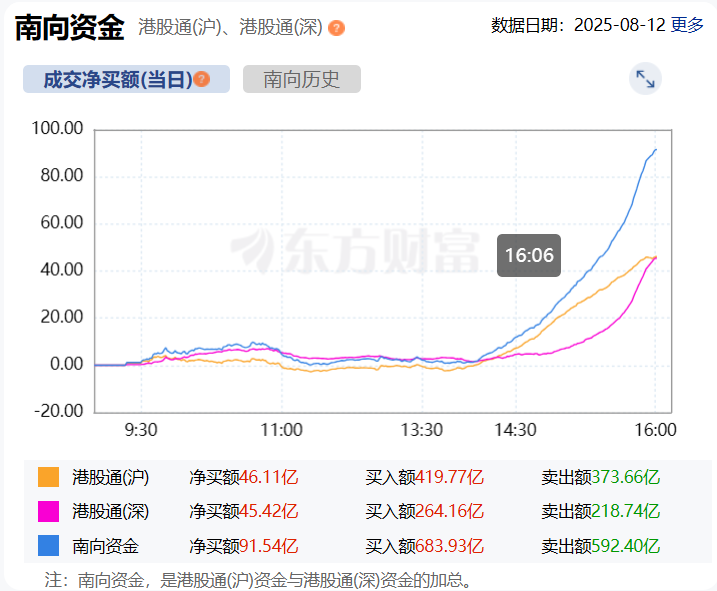Switch to the 南向历史 tab
Image resolution: width=717 pixels, height=591 pixels.
[x=302, y=79]
